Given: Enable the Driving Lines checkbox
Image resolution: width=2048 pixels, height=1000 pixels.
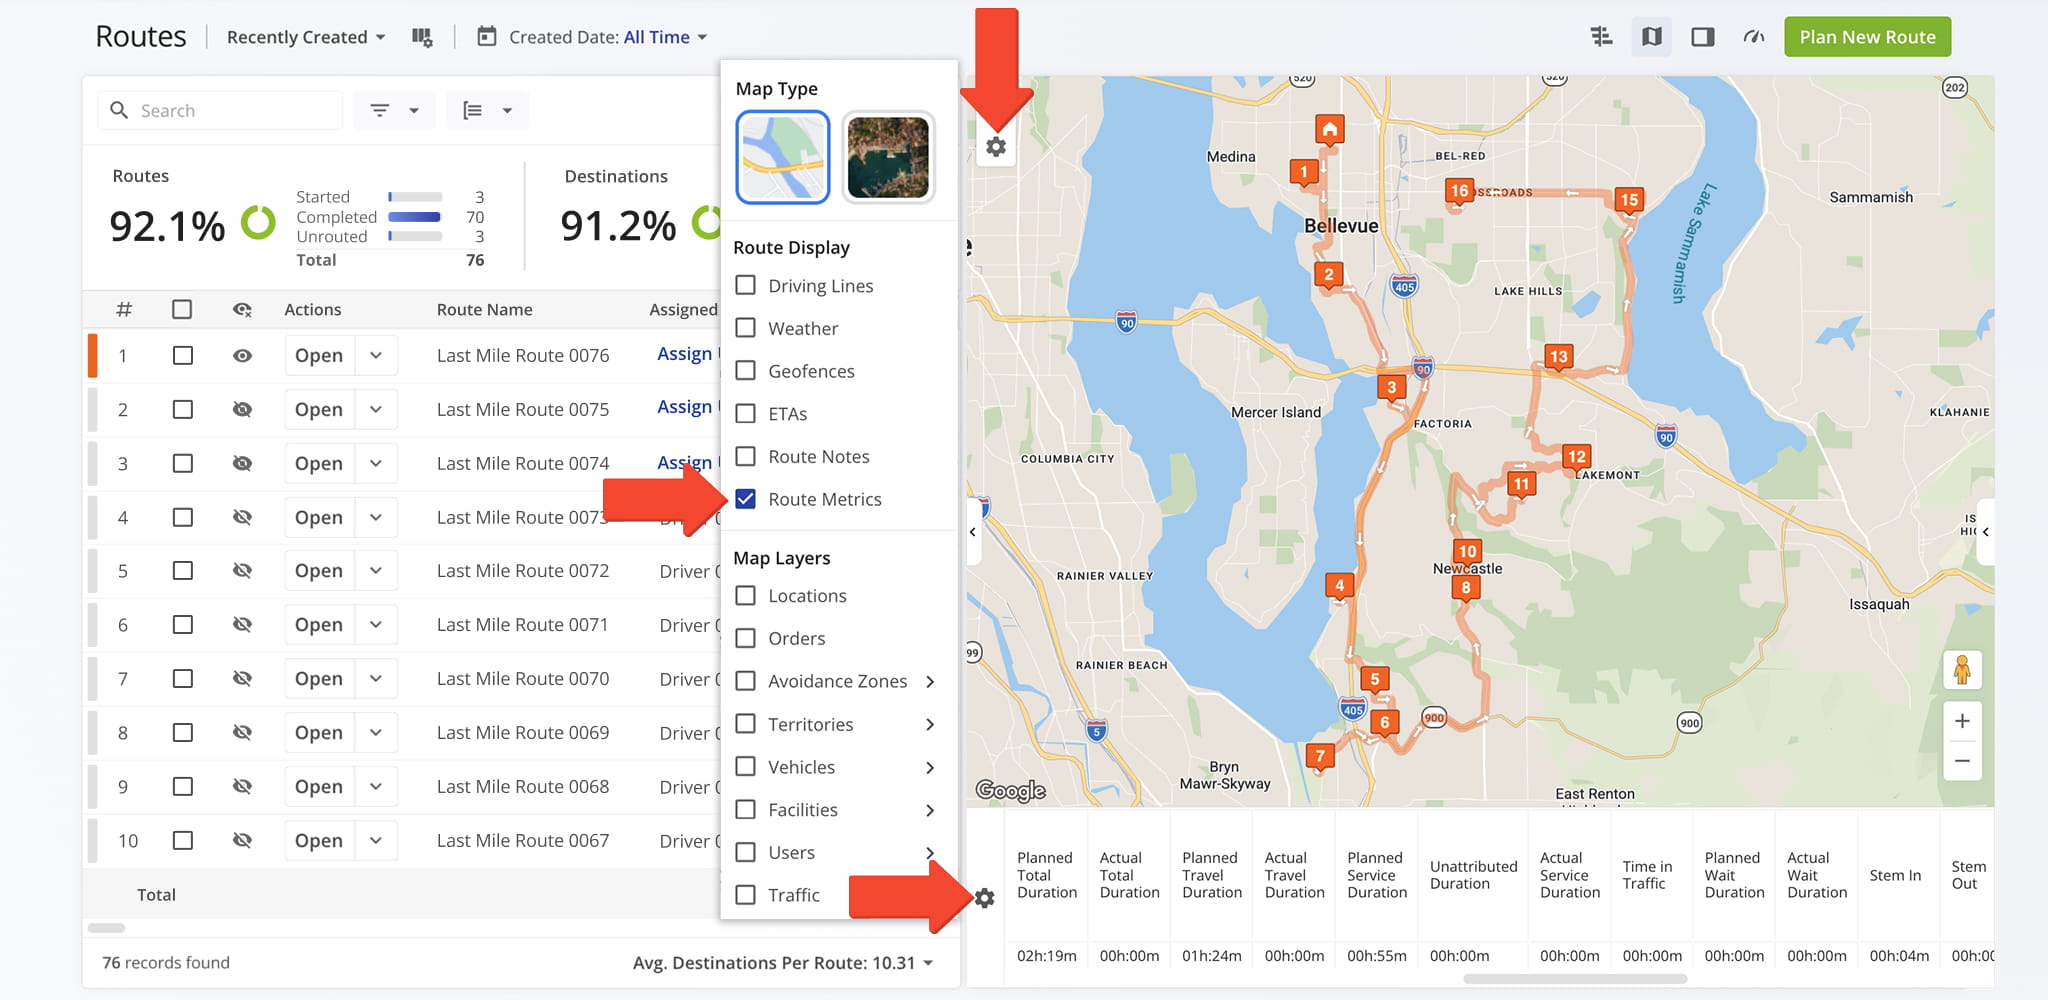Looking at the screenshot, I should 745,285.
